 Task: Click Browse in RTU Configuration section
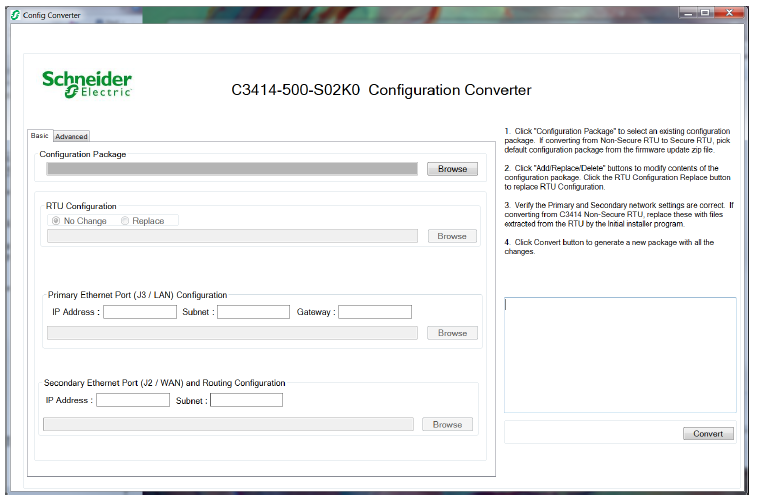coord(452,236)
